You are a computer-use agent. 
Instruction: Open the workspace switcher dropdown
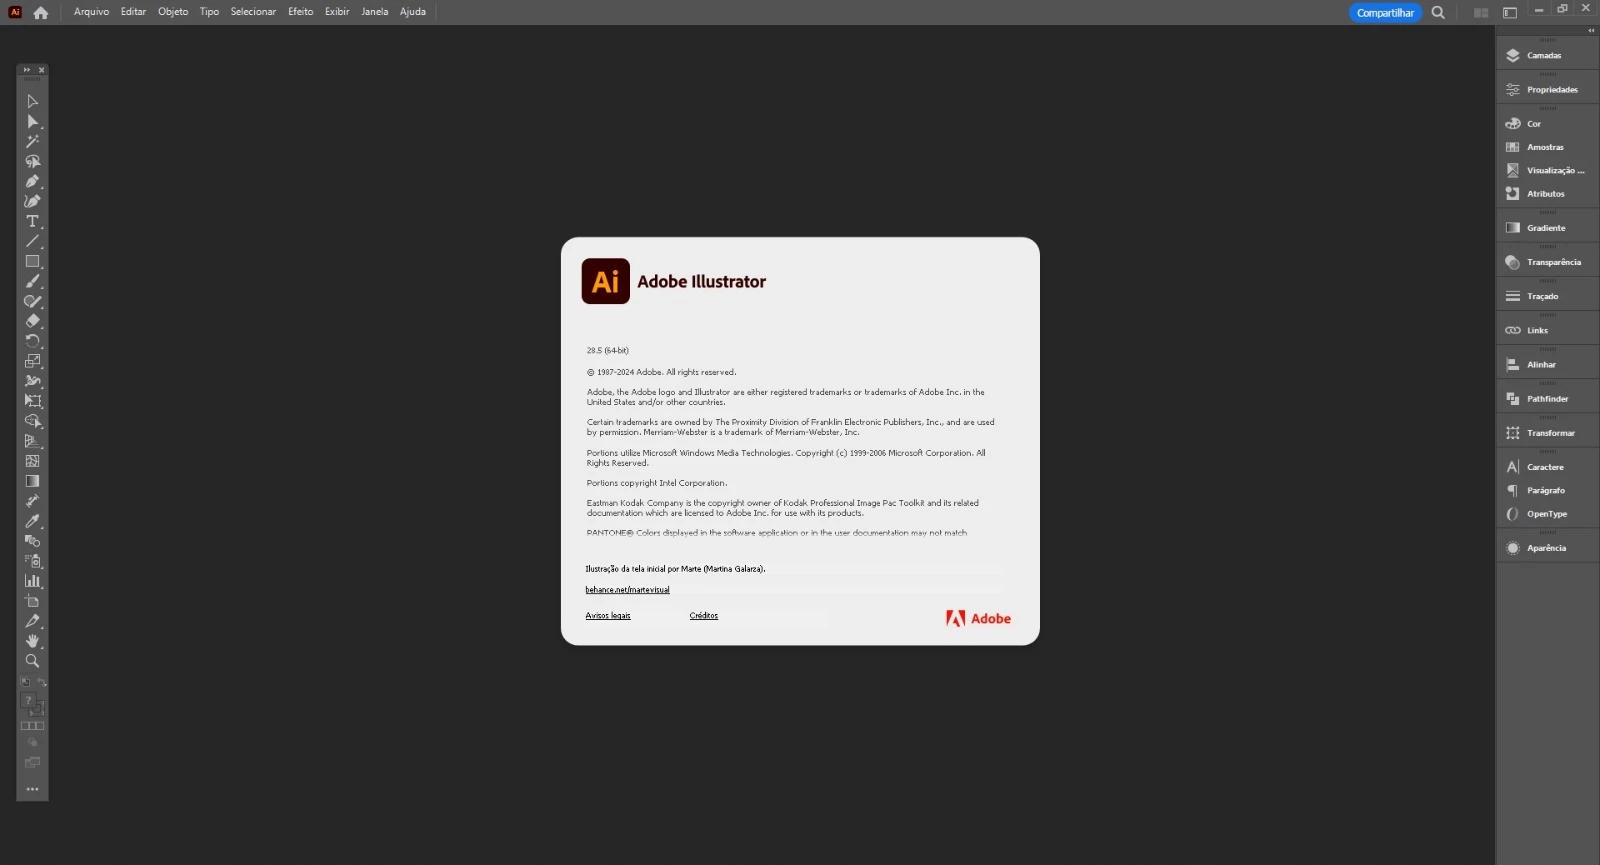(1510, 13)
